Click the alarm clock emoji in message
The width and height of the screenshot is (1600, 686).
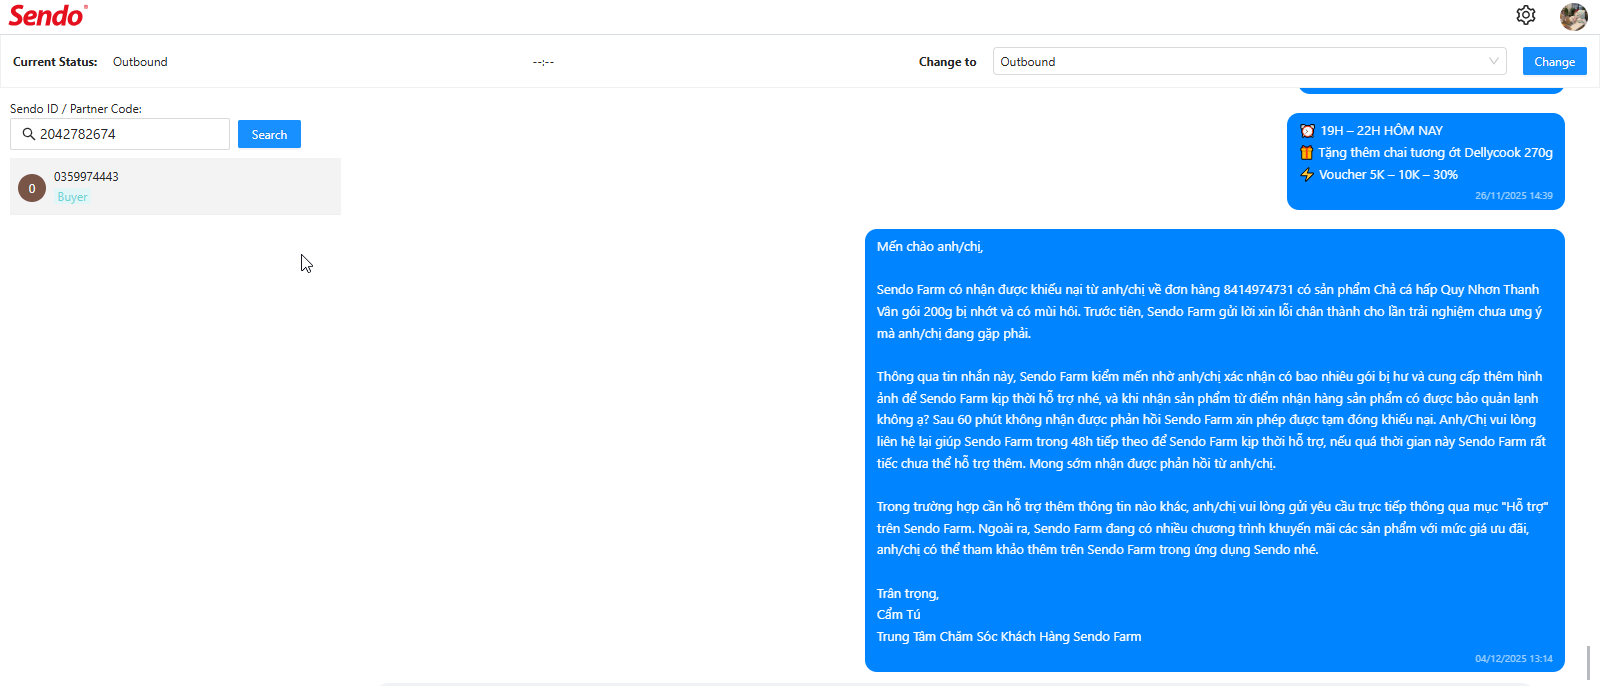coord(1307,131)
